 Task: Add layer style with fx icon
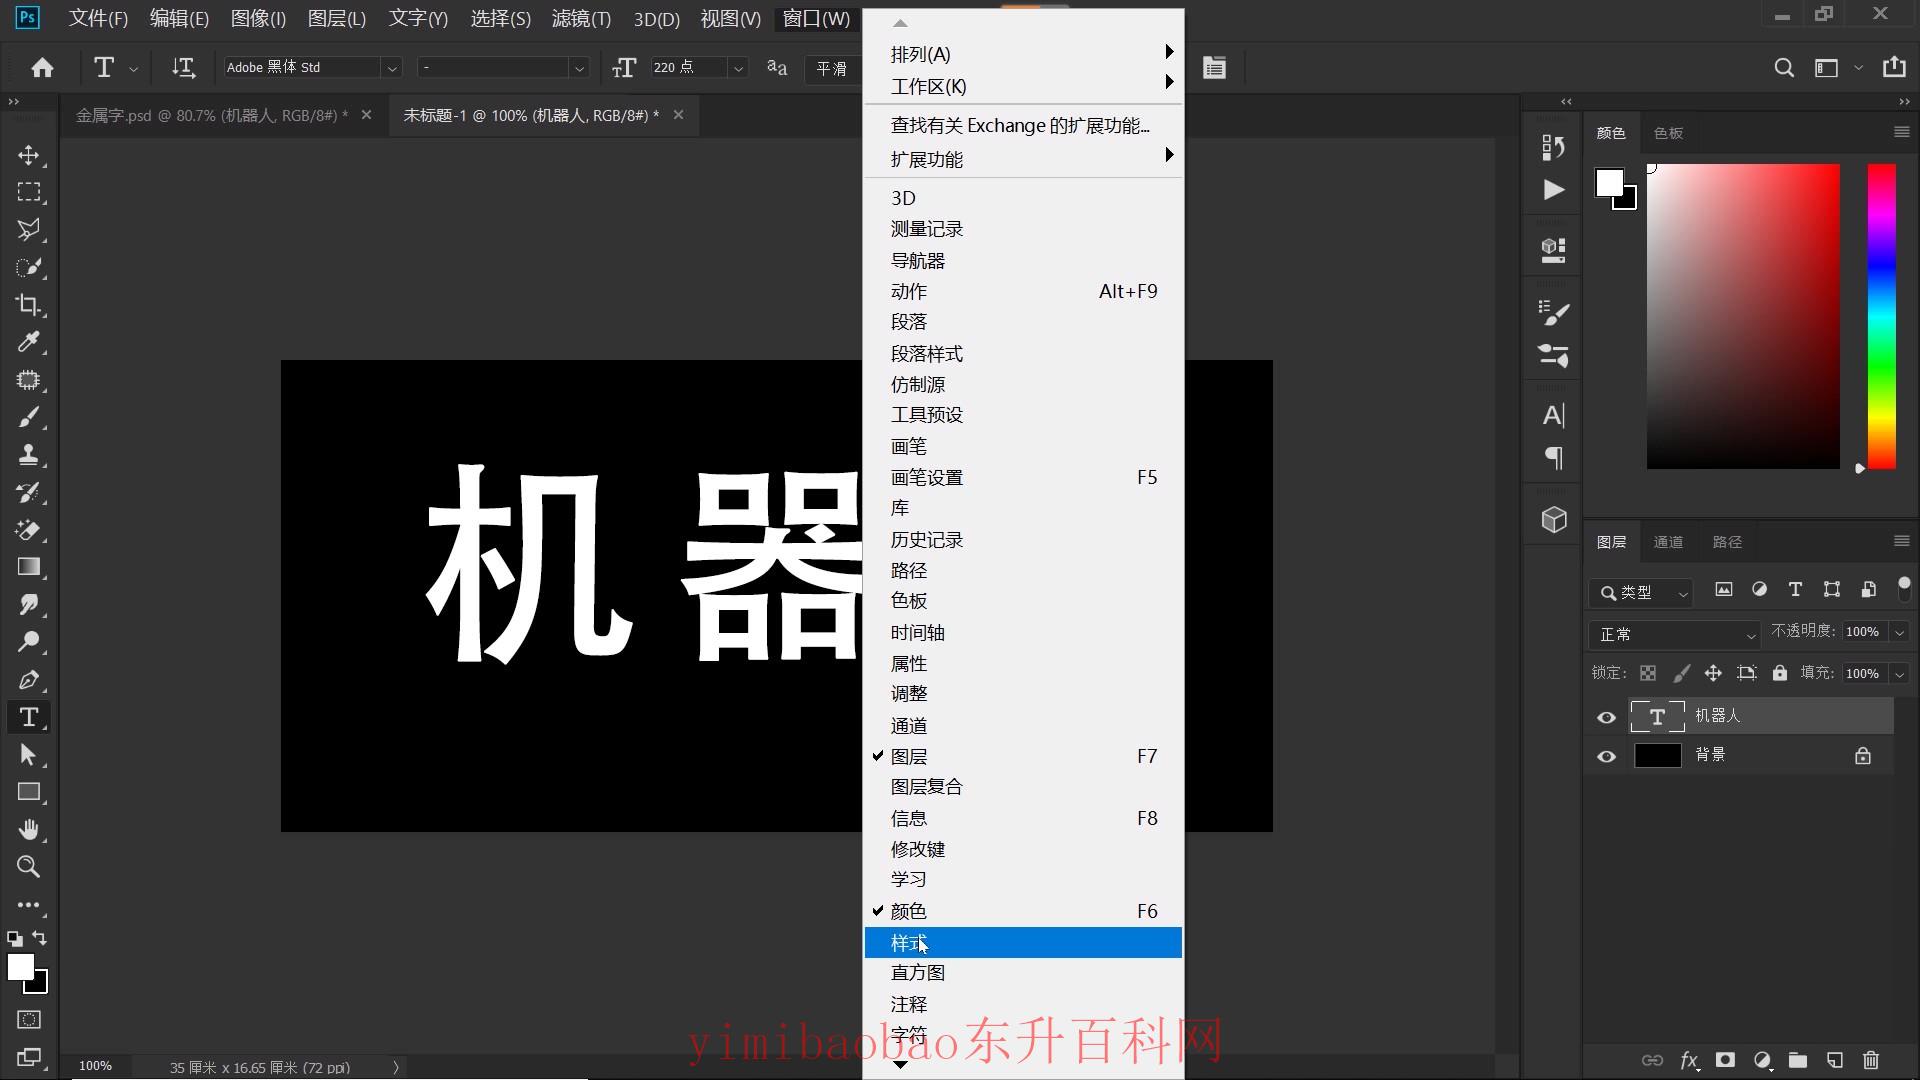[1689, 1060]
